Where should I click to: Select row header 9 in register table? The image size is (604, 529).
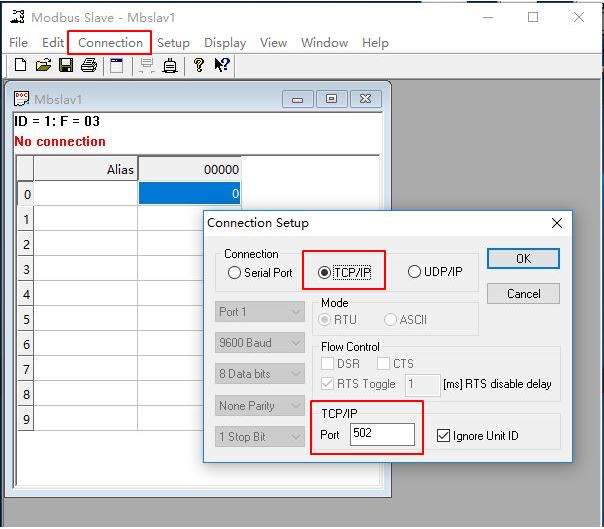26,419
